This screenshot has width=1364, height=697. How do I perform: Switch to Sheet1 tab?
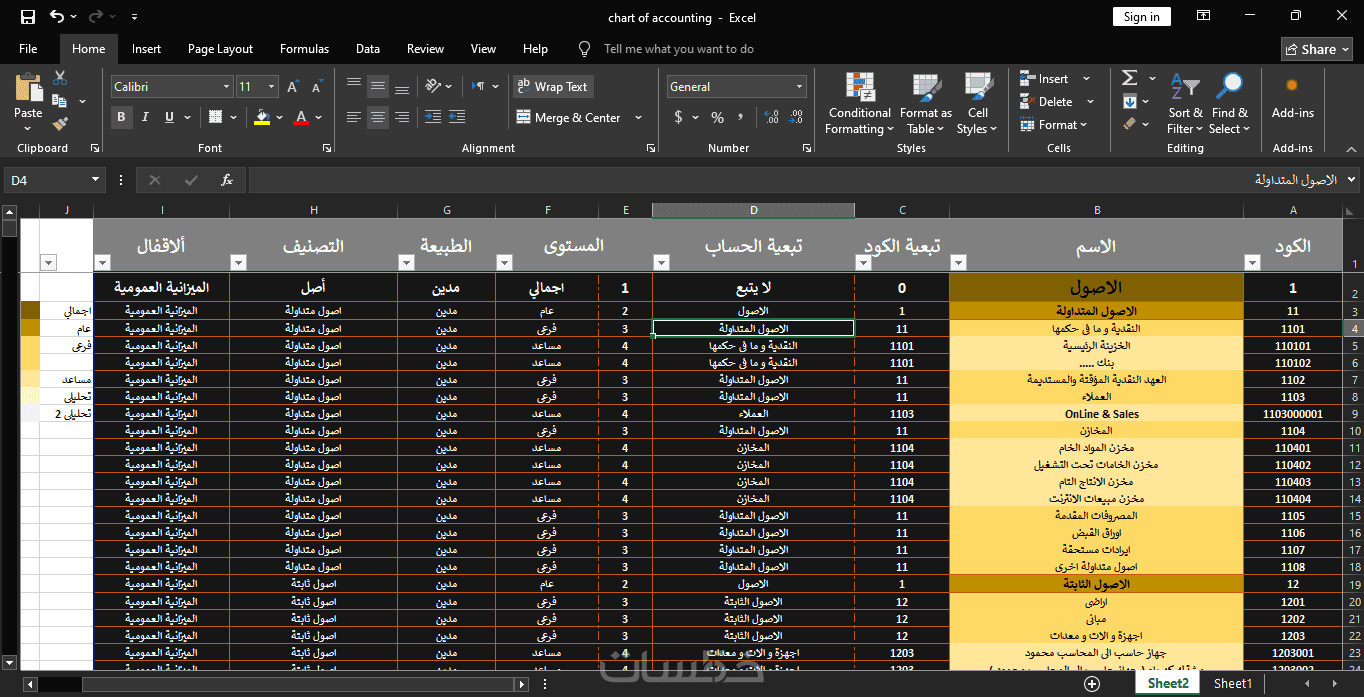[1232, 684]
